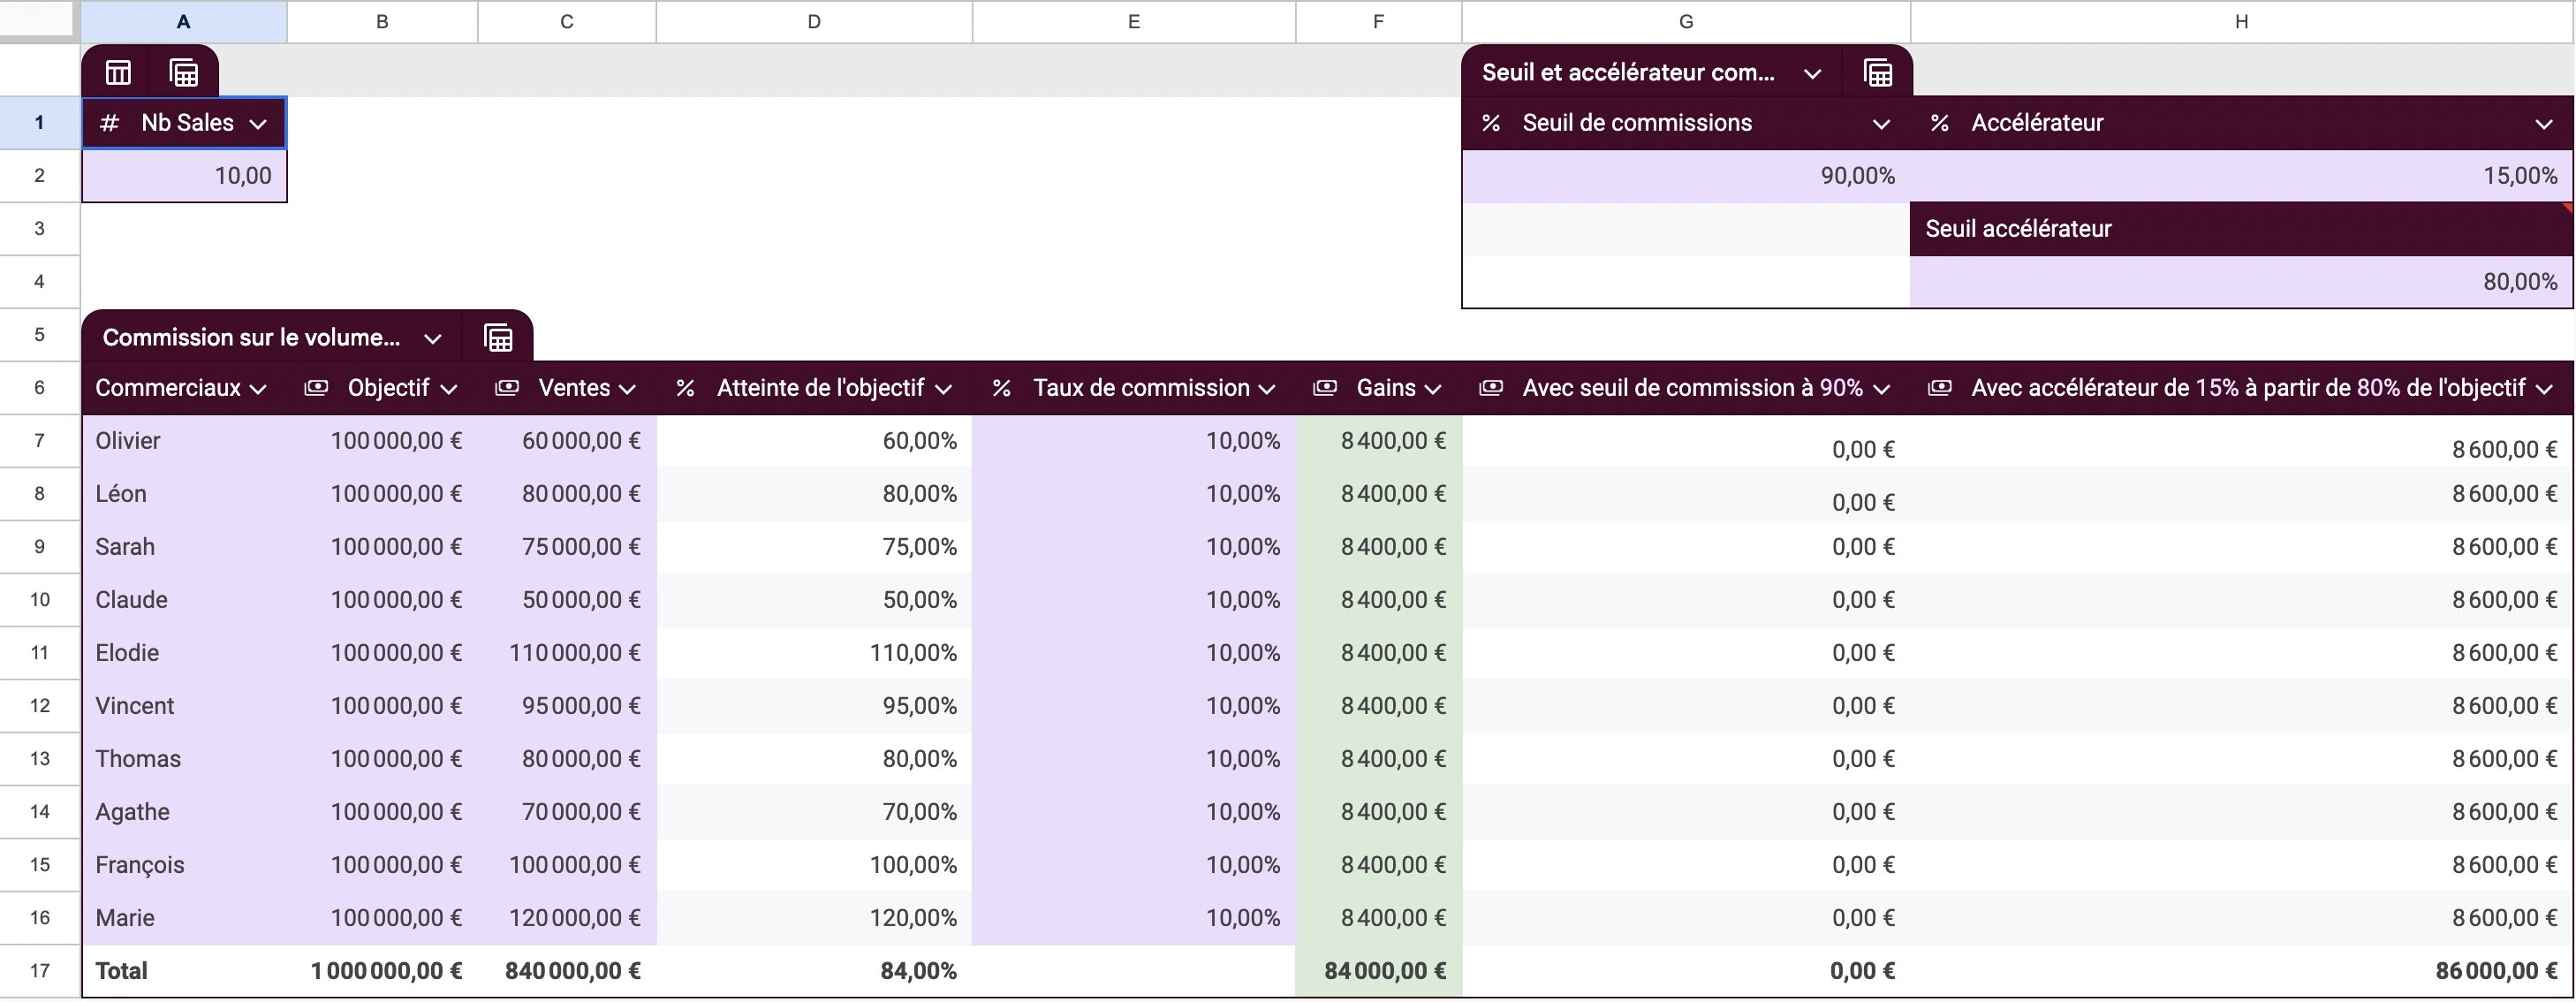The image size is (2576, 1002).
Task: Click total accelerator value 86 000,00 €
Action: tap(2241, 971)
